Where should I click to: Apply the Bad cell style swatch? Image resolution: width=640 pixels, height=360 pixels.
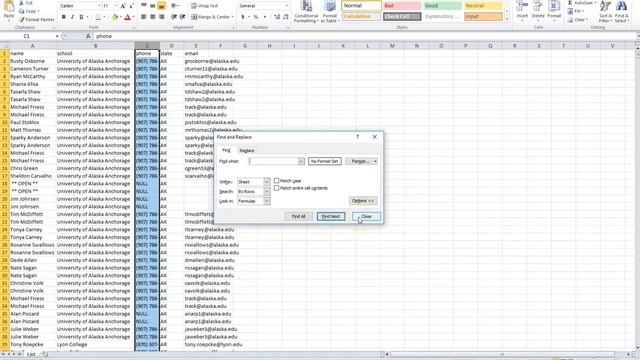pyautogui.click(x=402, y=6)
